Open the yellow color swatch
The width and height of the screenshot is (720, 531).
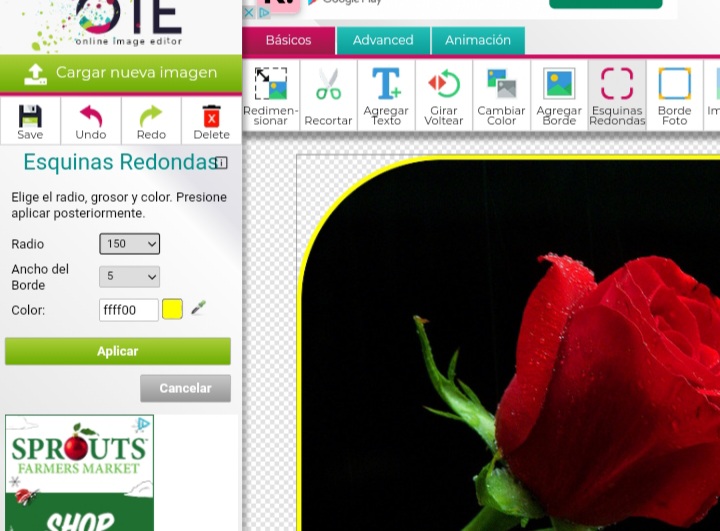tap(172, 309)
